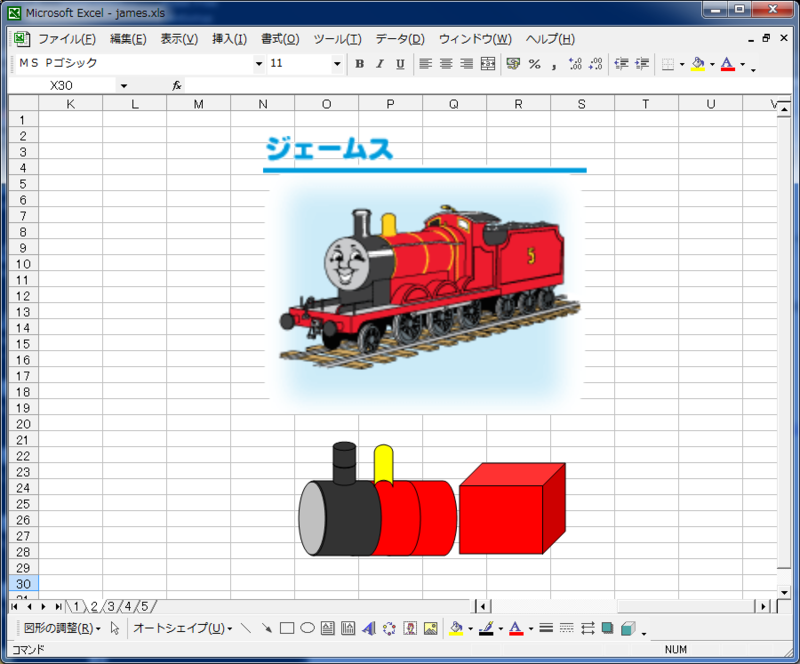
Task: Toggle underline formatting
Action: click(x=401, y=64)
